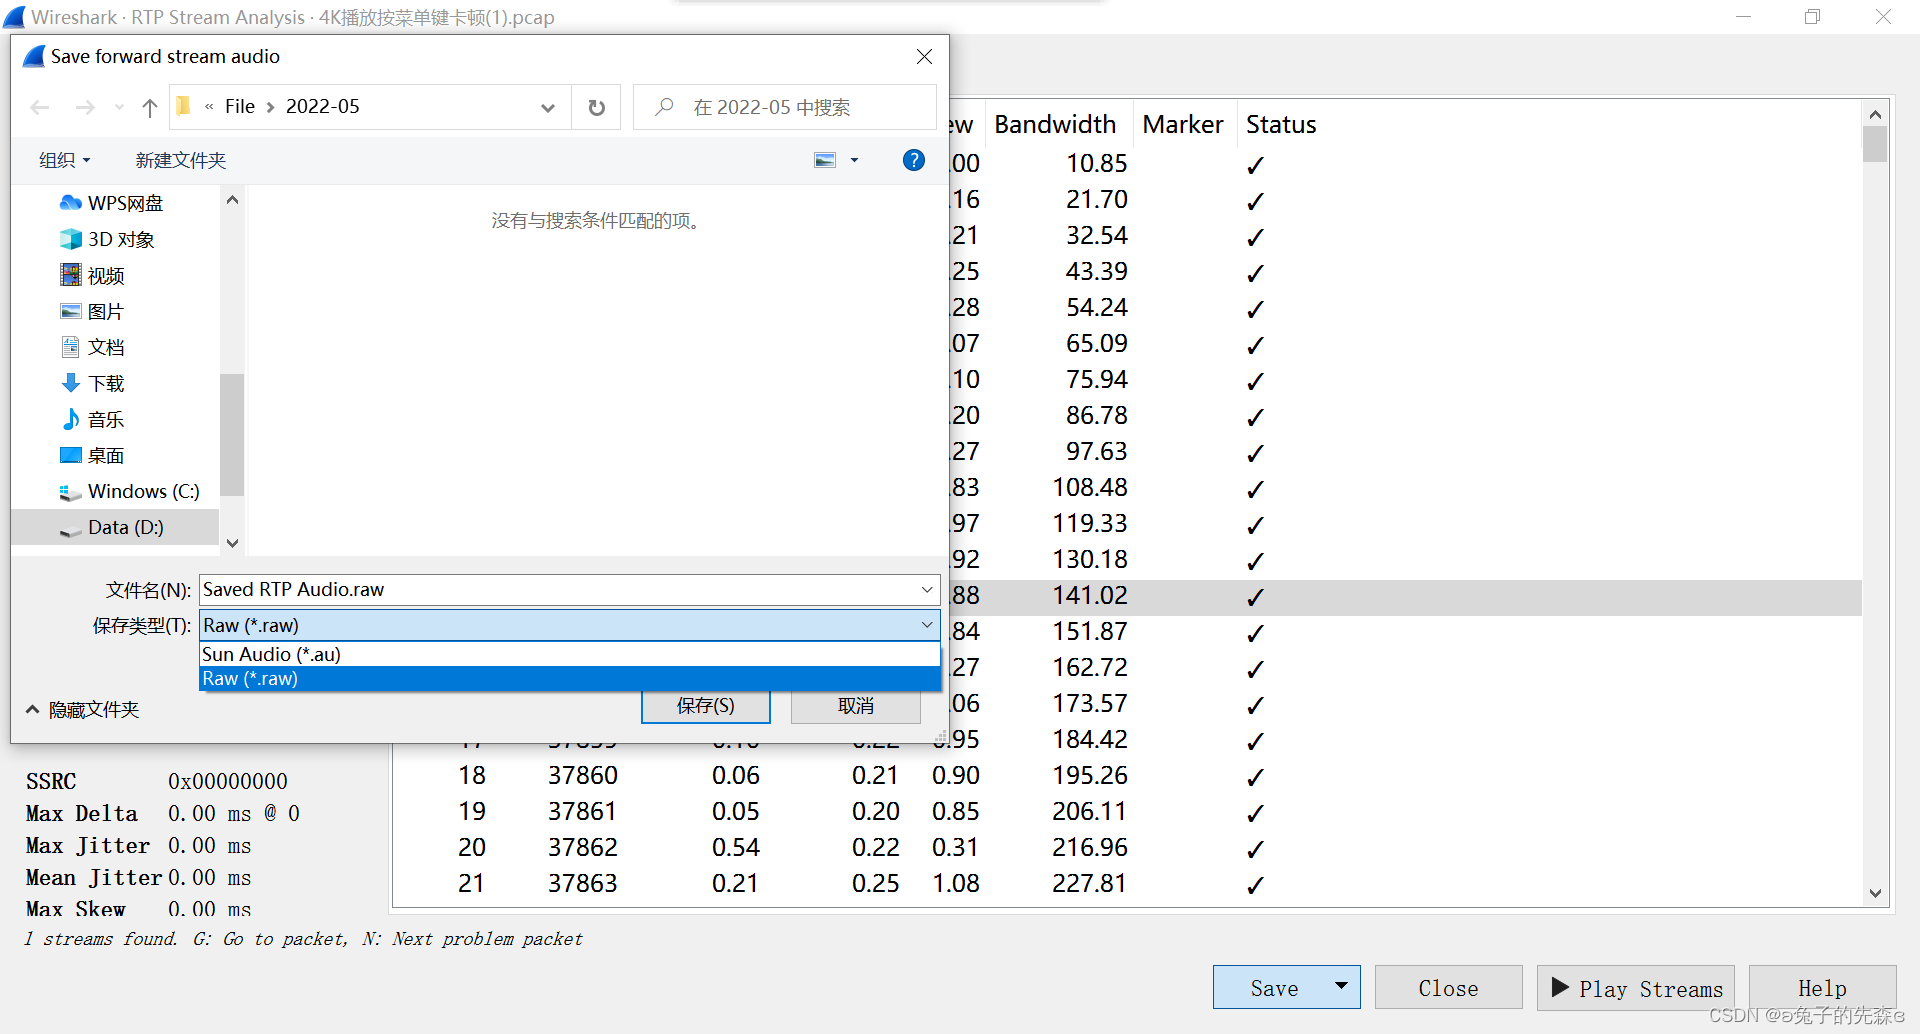Select 3D 对象 in the sidebar
1920x1034 pixels.
(x=121, y=239)
